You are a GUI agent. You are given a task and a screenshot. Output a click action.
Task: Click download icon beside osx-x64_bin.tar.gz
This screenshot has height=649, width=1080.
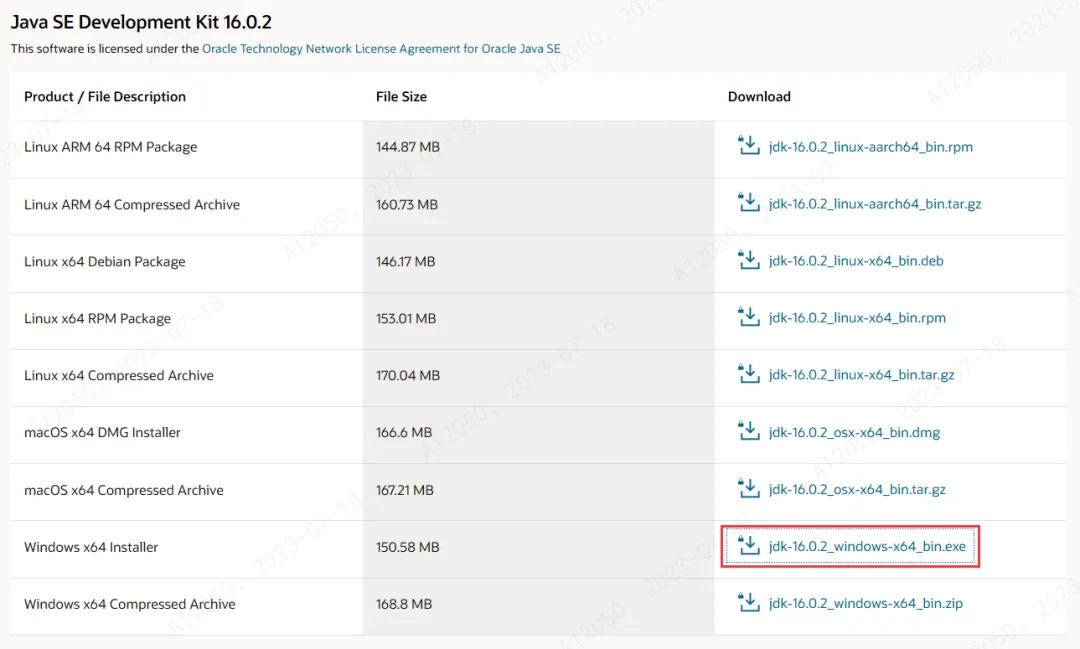749,488
